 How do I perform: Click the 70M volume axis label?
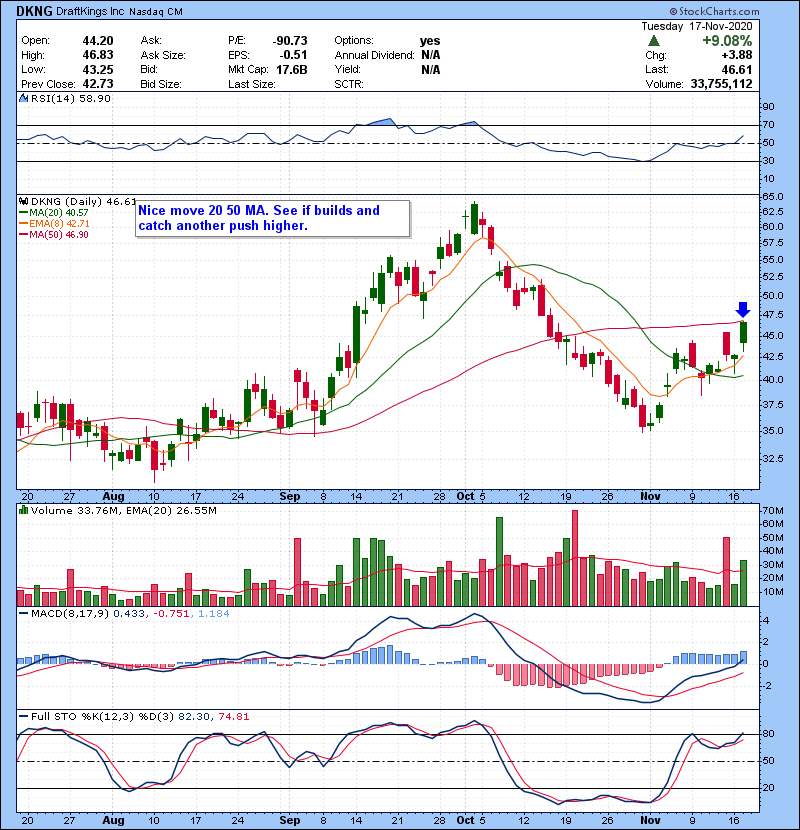tap(773, 511)
